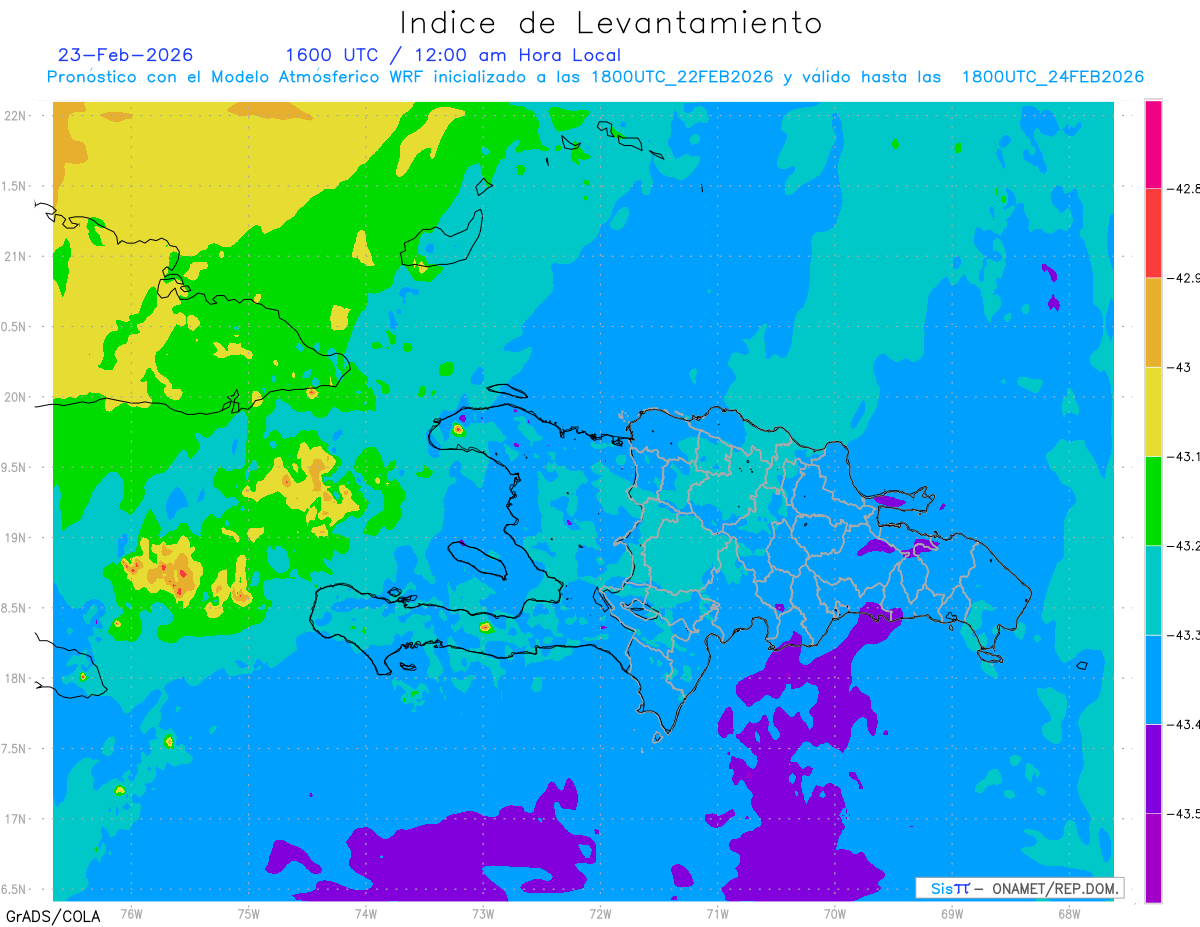Pick the blue legend swatch between -43.3 and -43.4

[x=1153, y=679]
